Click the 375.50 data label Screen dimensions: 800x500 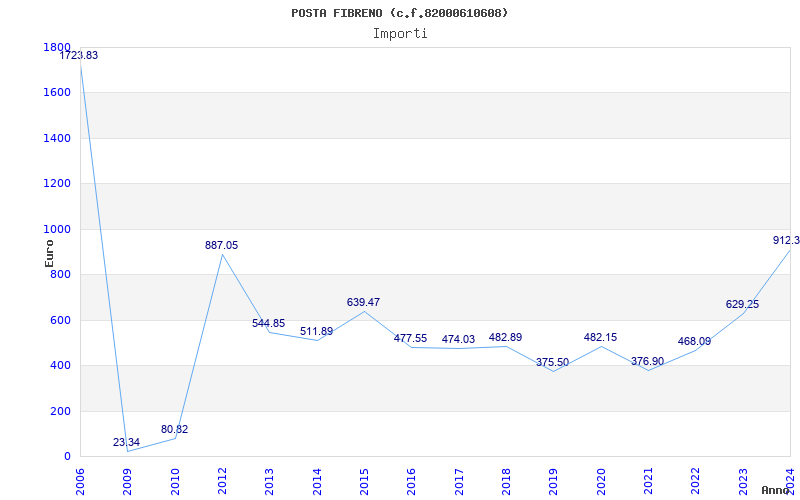point(552,362)
